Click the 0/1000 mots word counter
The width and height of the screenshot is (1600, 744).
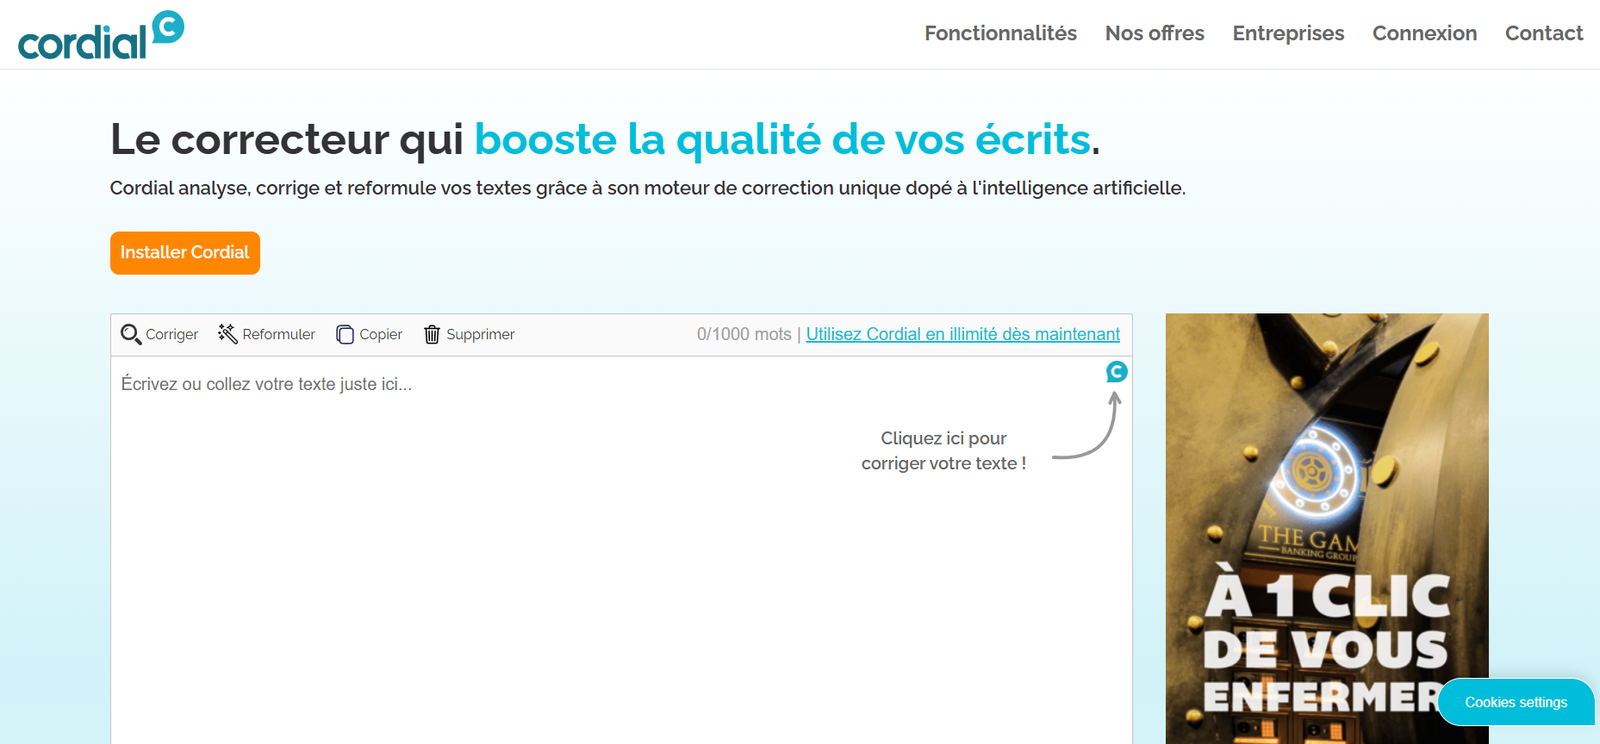[x=743, y=334]
